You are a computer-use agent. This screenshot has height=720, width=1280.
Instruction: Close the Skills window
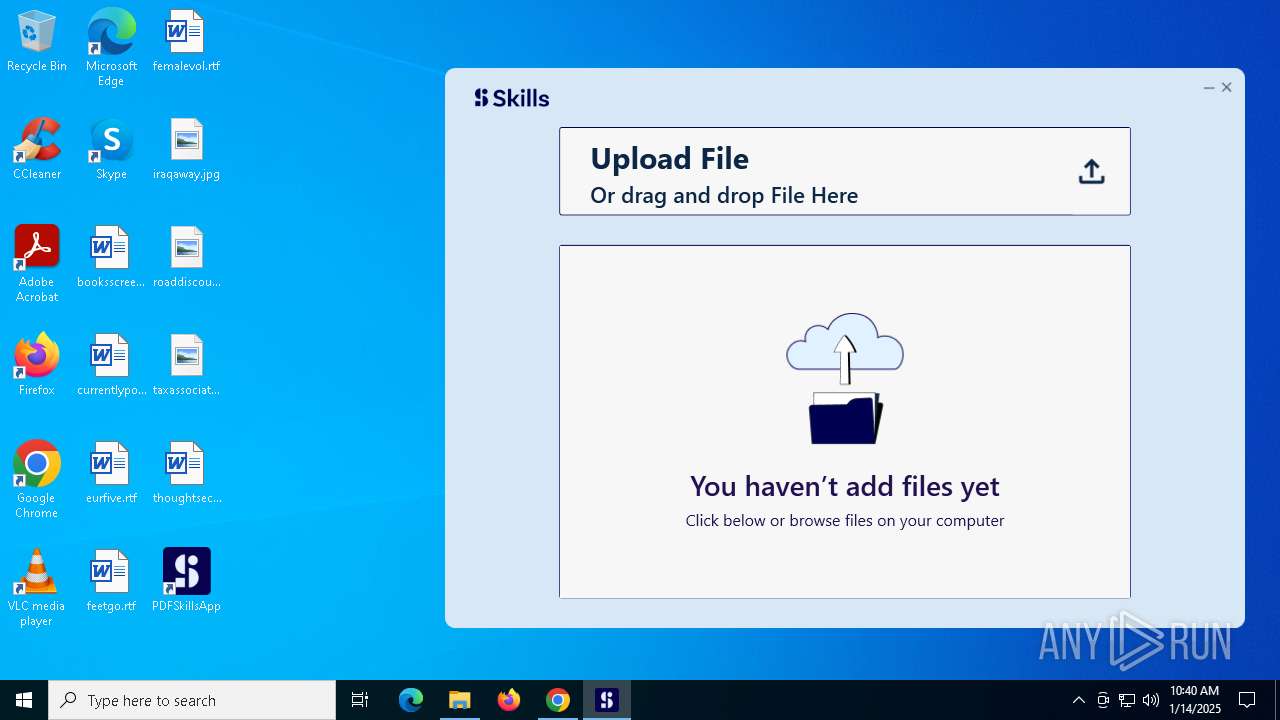pos(1227,88)
